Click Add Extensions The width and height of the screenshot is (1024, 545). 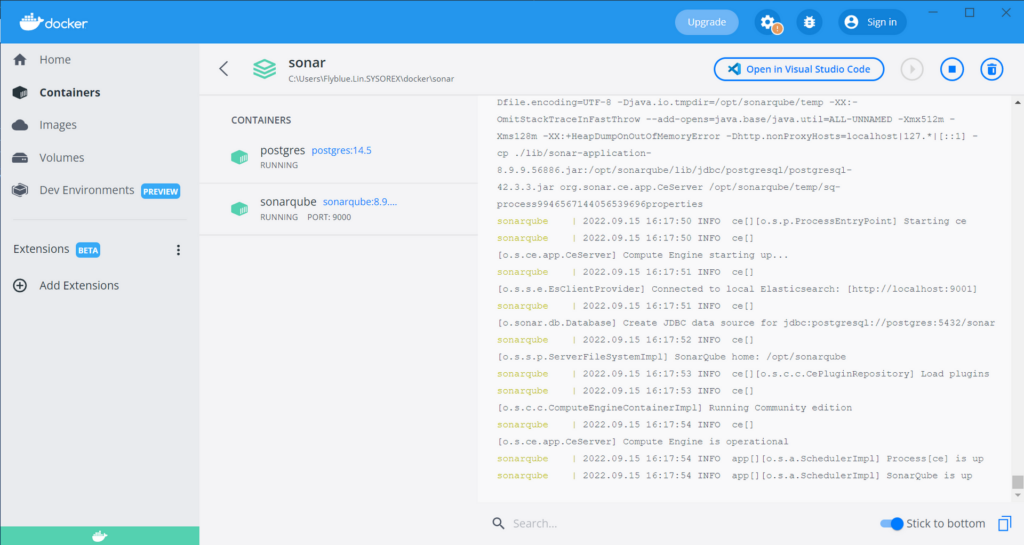point(79,285)
